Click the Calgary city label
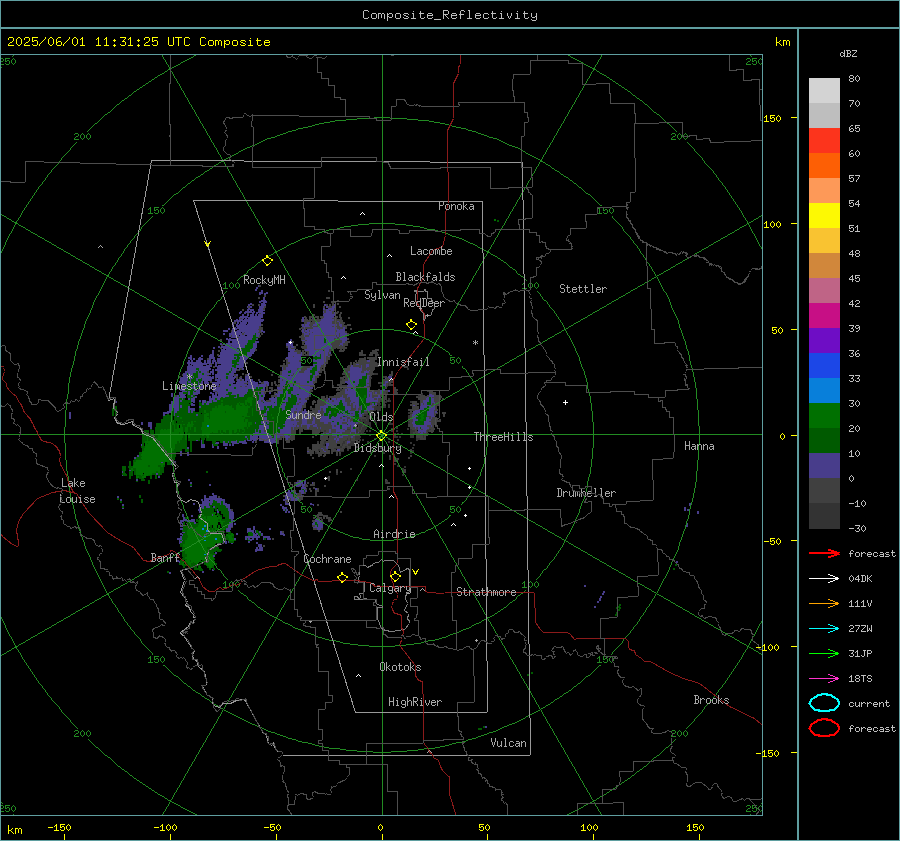 click(390, 588)
